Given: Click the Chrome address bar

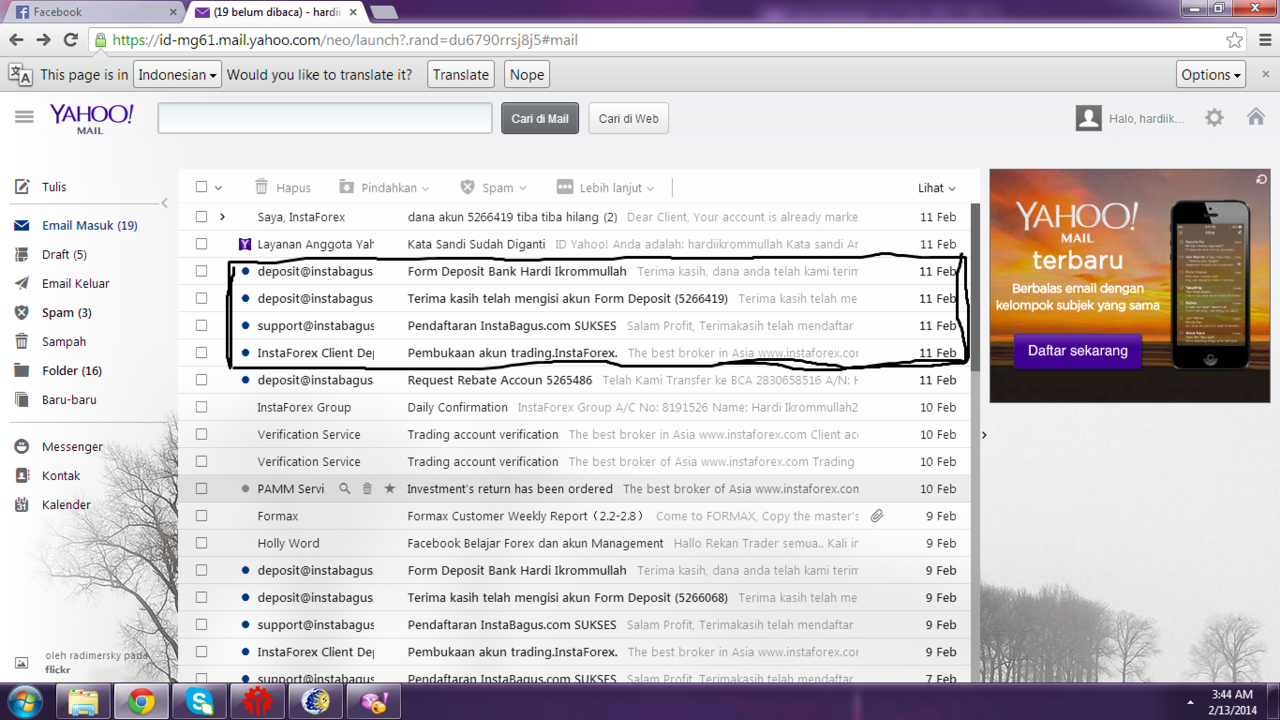Looking at the screenshot, I should coord(660,40).
